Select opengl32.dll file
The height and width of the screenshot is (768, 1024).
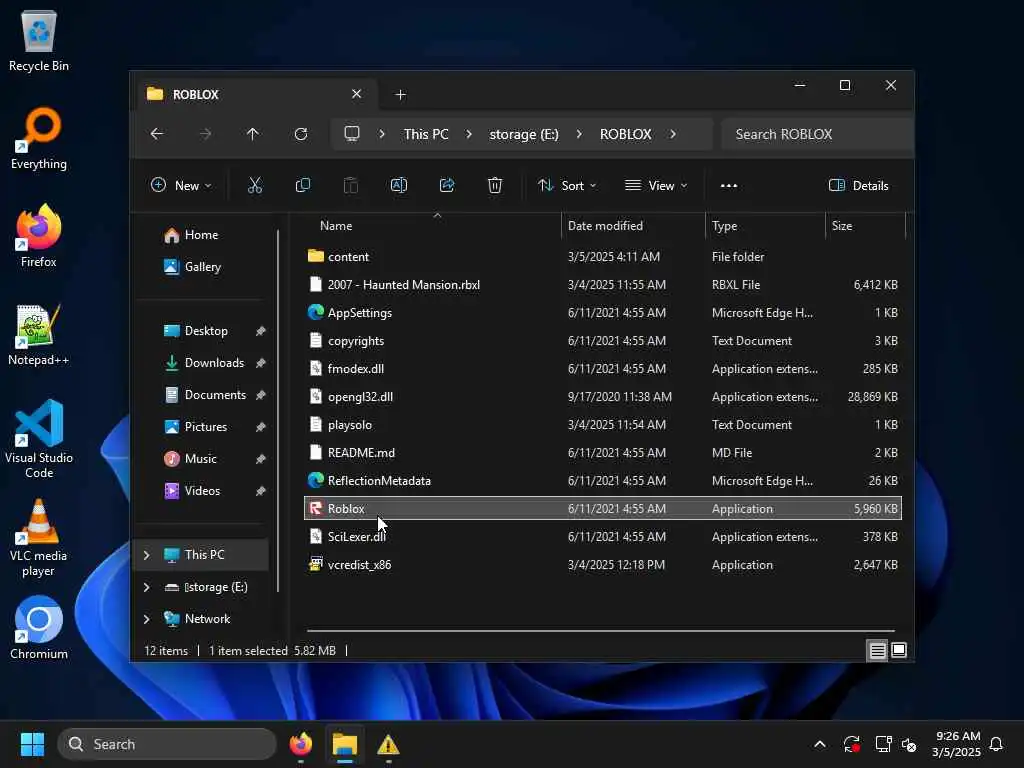coord(603,397)
